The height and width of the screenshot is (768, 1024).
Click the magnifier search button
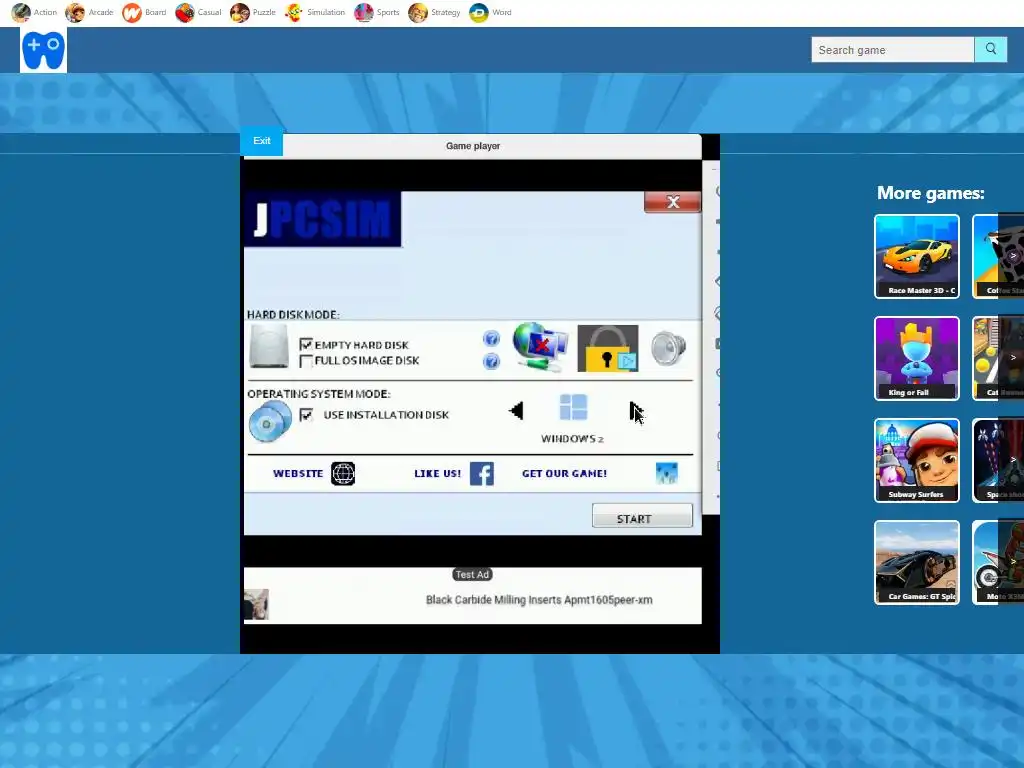991,50
